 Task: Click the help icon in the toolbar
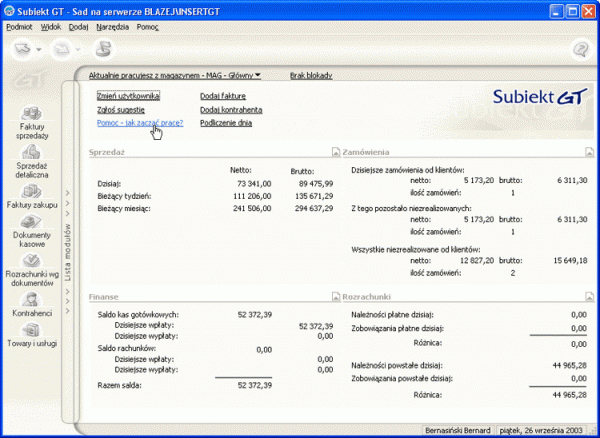point(579,49)
